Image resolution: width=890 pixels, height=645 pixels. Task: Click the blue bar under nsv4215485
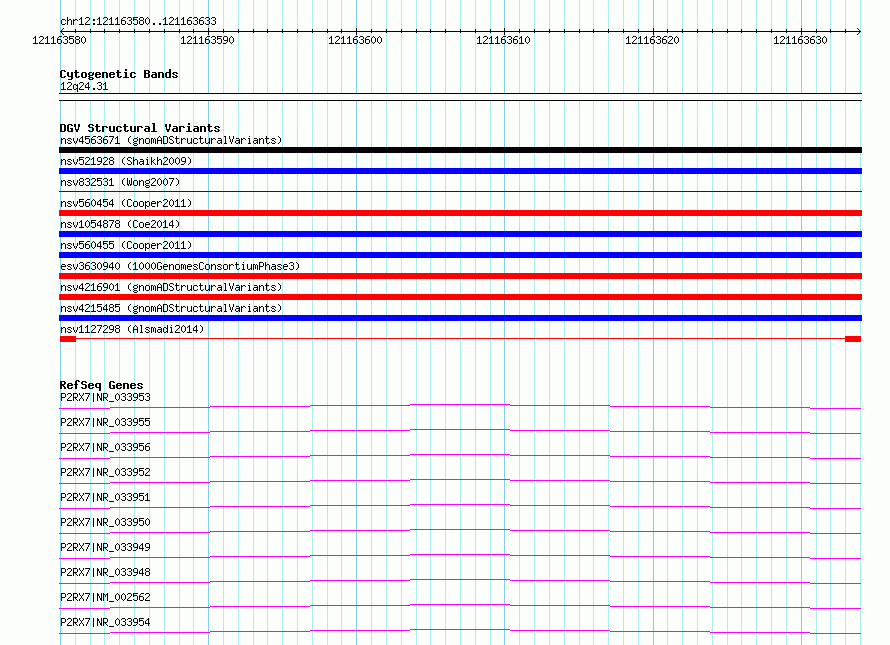(x=460, y=318)
